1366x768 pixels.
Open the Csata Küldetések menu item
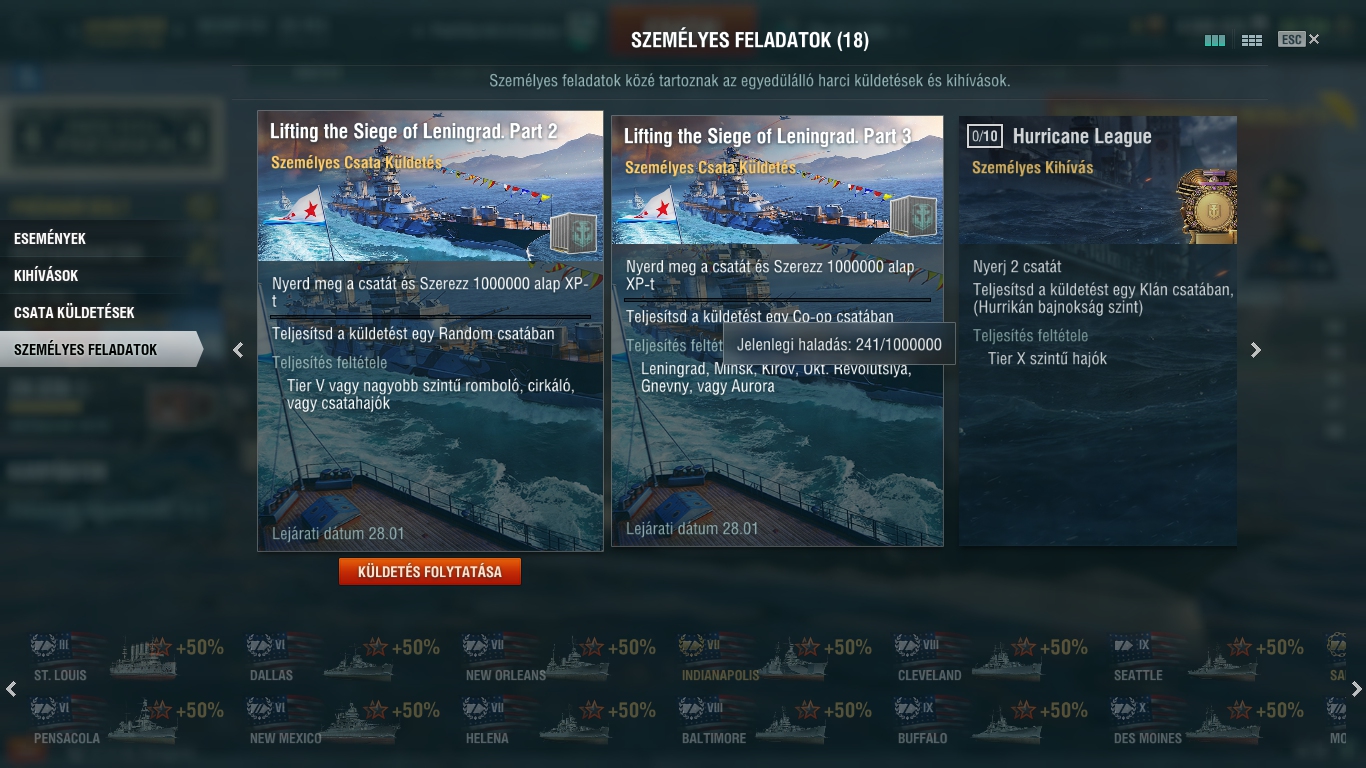(x=74, y=313)
